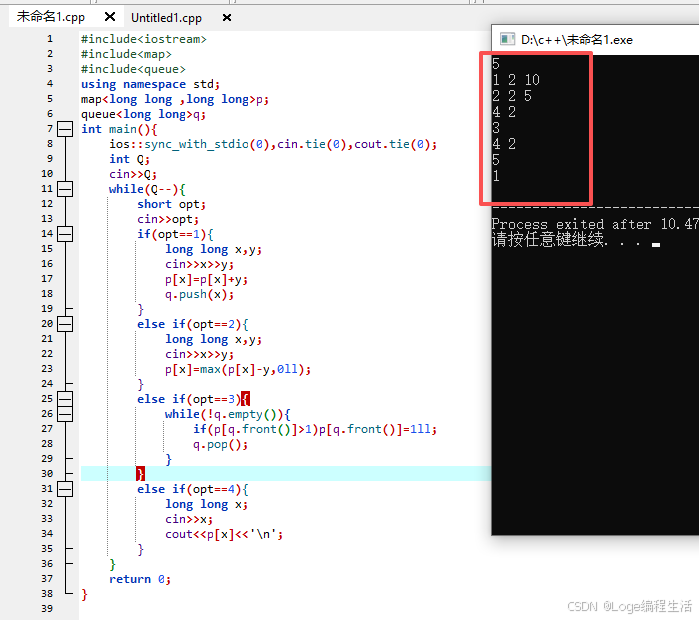Click the p[x]=p[x]+y; statement

coord(206,279)
